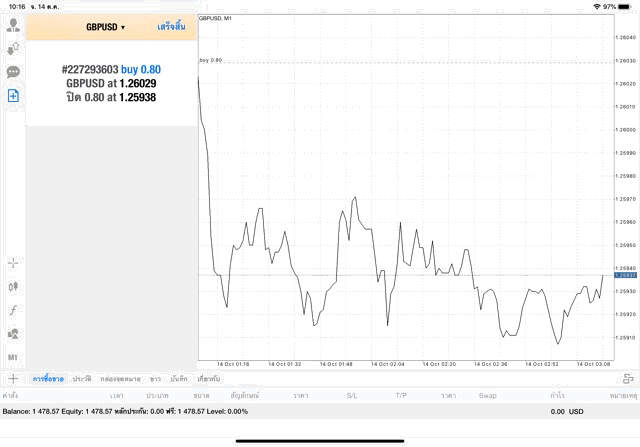Open indicators 'f' icon
The width and height of the screenshot is (640, 447).
(x=13, y=310)
